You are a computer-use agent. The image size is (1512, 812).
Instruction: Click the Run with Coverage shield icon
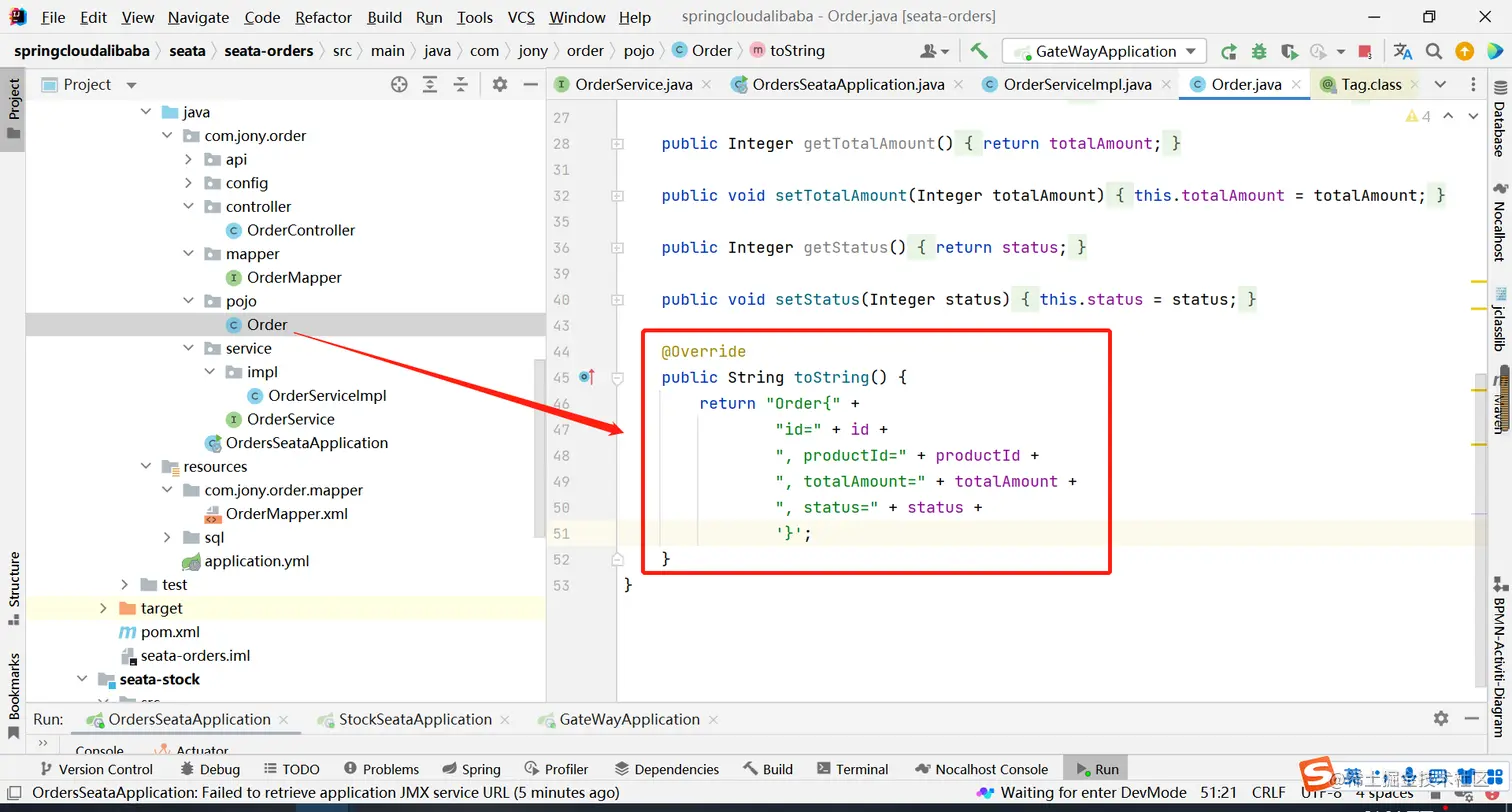tap(1289, 51)
